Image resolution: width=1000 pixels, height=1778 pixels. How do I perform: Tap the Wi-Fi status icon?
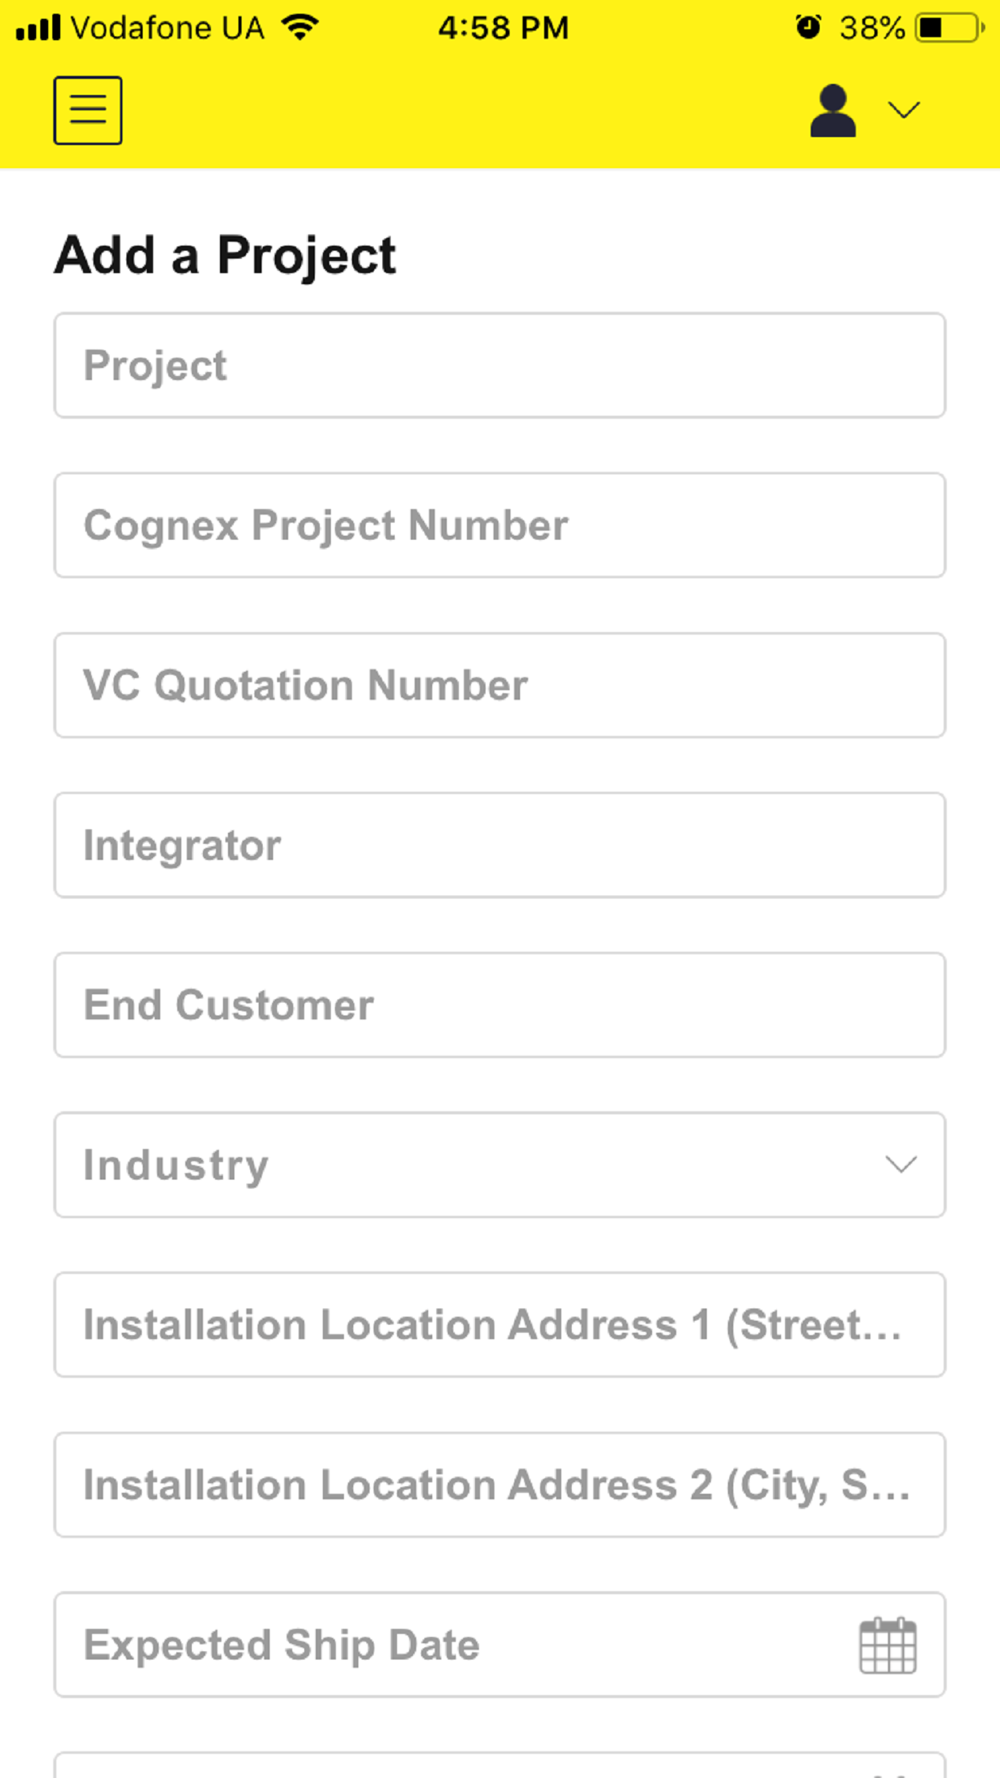(x=300, y=27)
